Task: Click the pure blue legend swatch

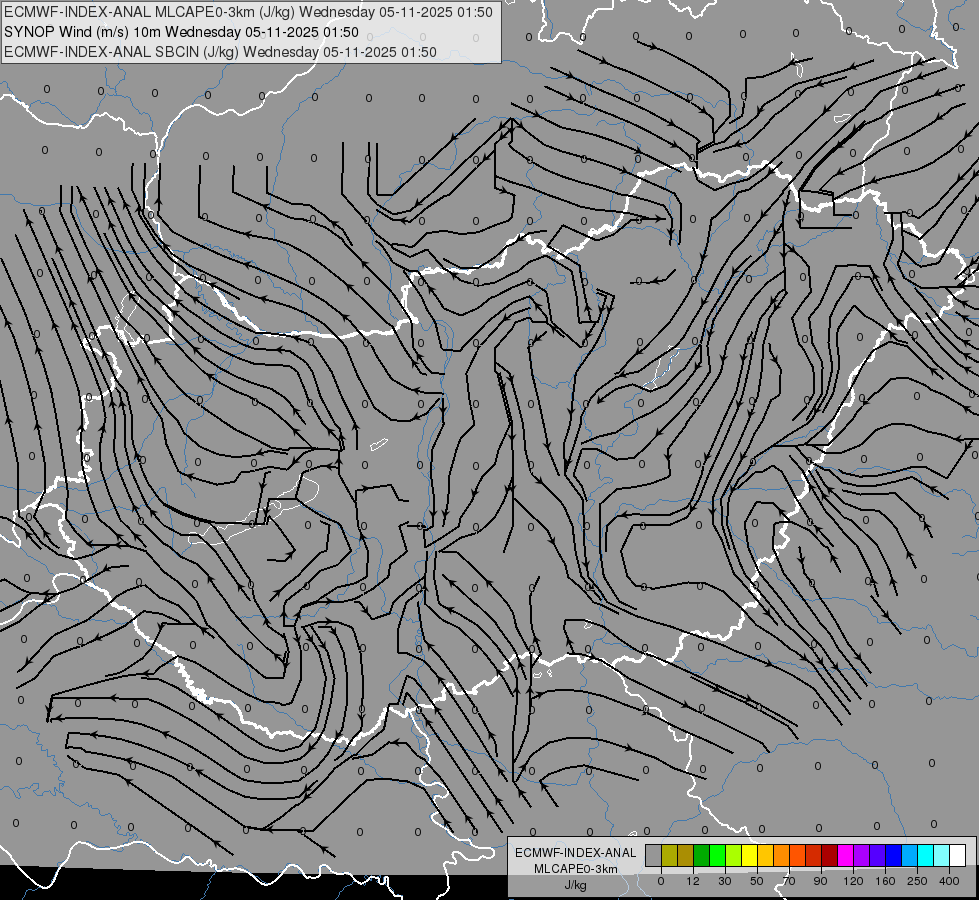Action: pos(893,856)
